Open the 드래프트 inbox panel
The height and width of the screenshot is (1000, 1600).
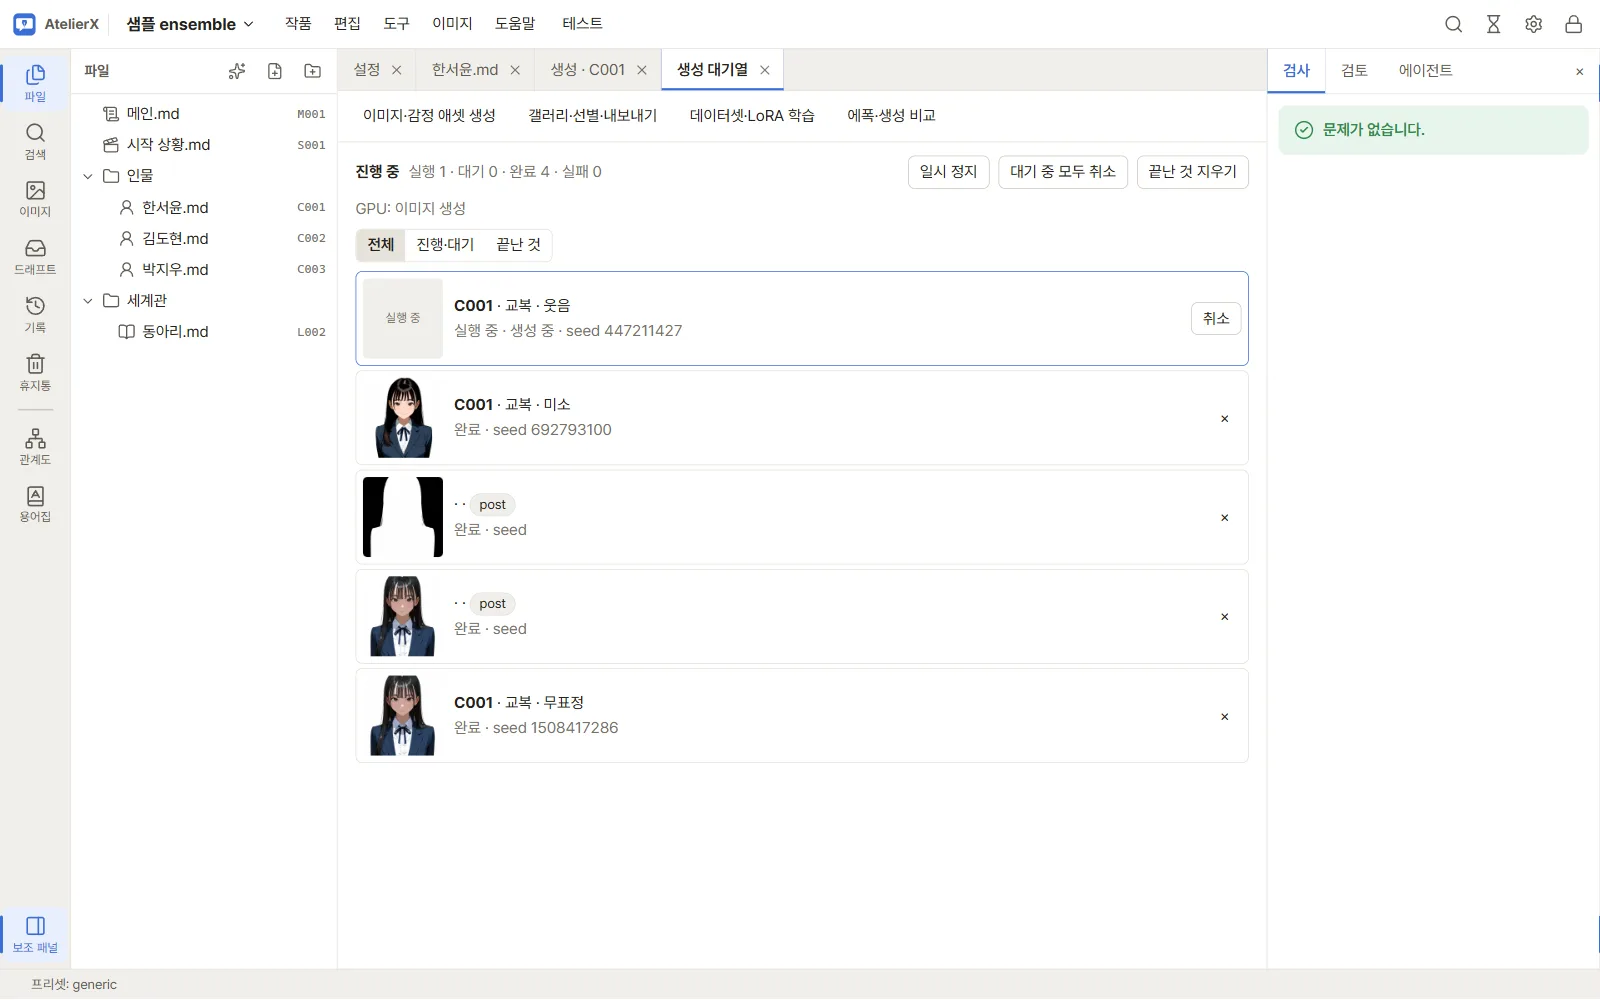tap(35, 257)
